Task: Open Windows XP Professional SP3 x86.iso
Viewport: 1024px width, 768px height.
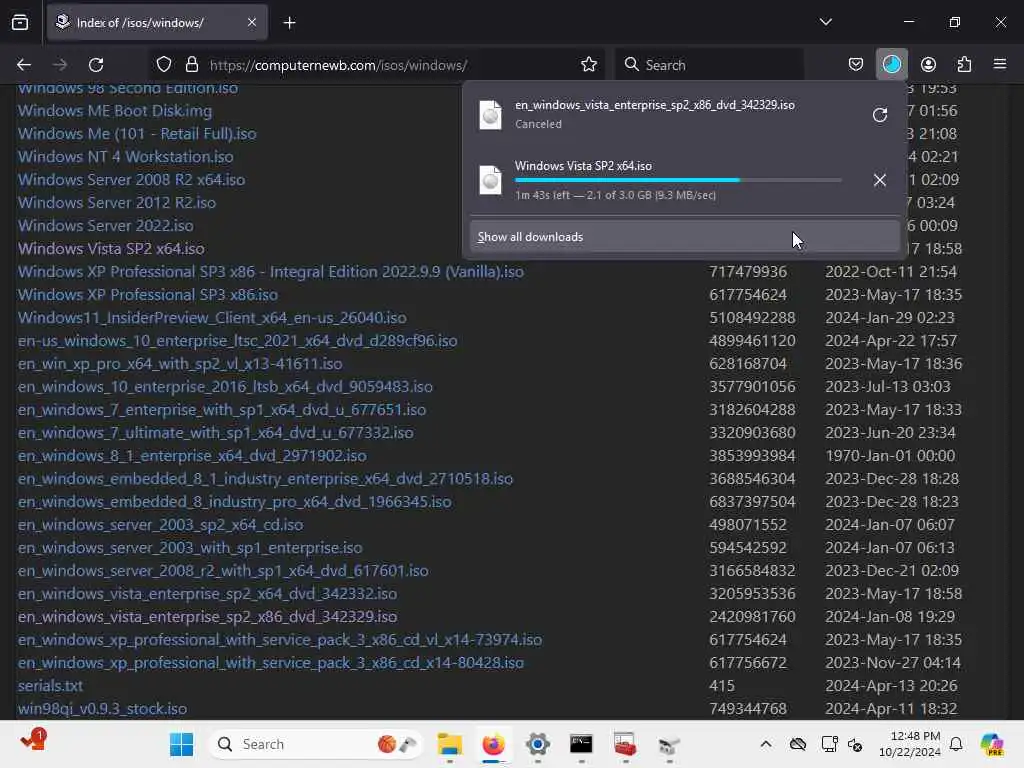Action: pos(148,295)
